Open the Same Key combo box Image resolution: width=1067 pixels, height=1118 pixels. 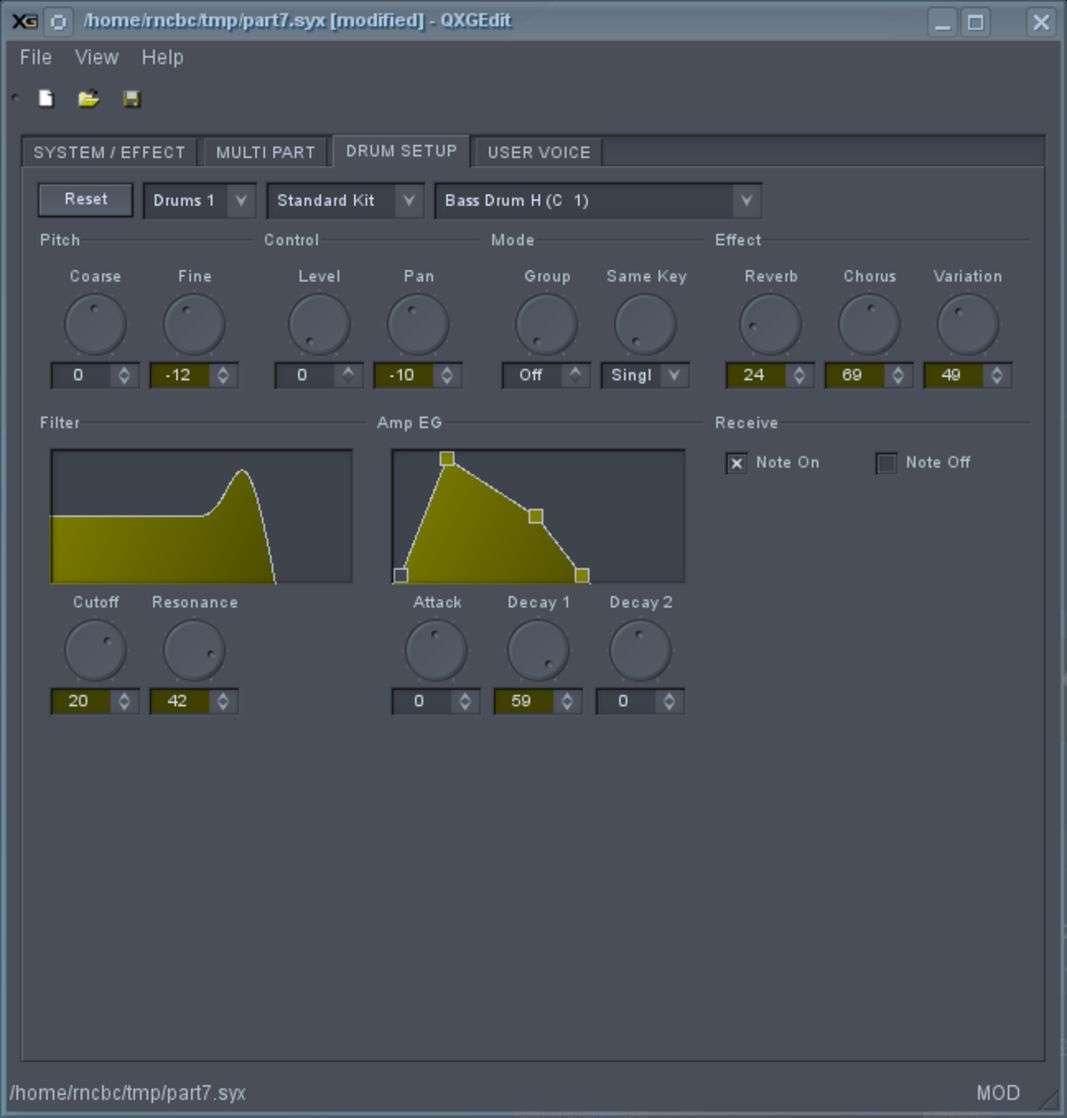tap(645, 375)
